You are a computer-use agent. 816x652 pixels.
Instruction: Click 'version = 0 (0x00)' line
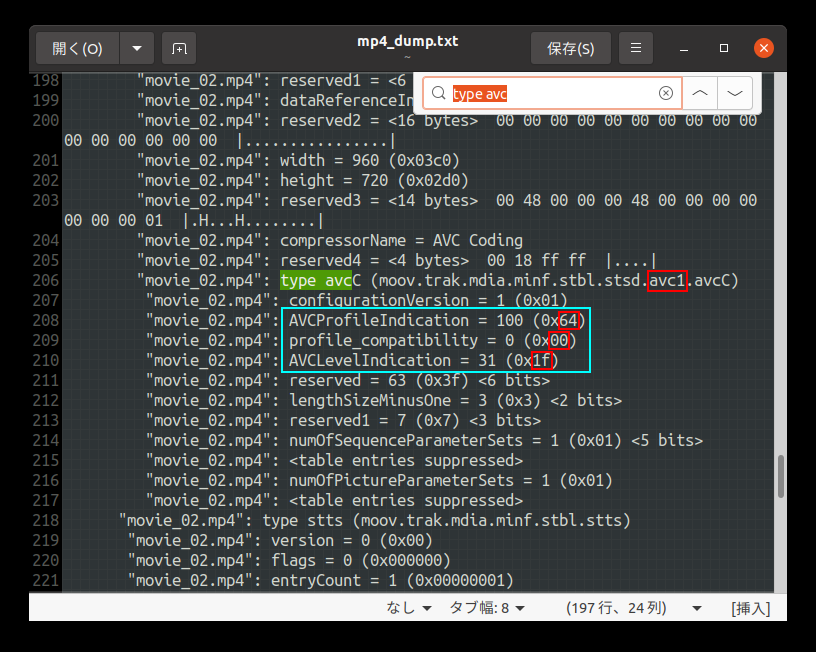[352, 541]
